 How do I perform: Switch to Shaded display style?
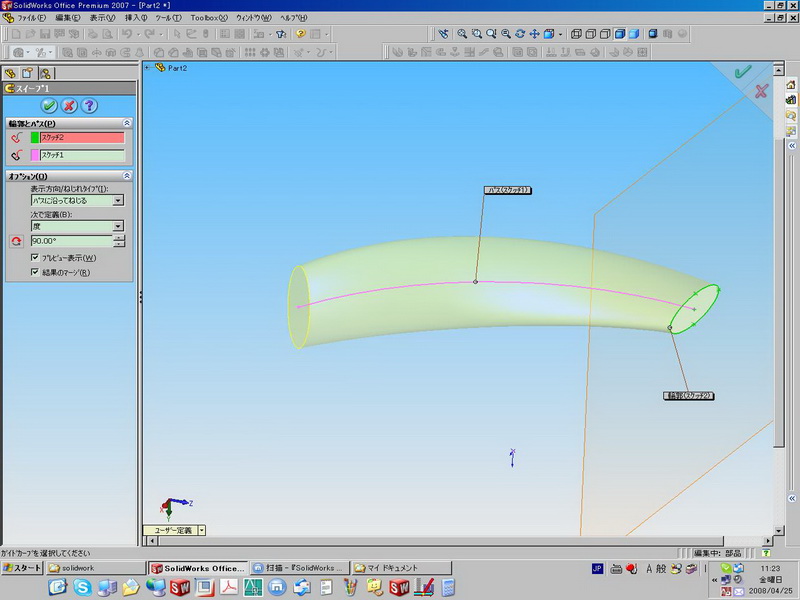click(x=634, y=34)
